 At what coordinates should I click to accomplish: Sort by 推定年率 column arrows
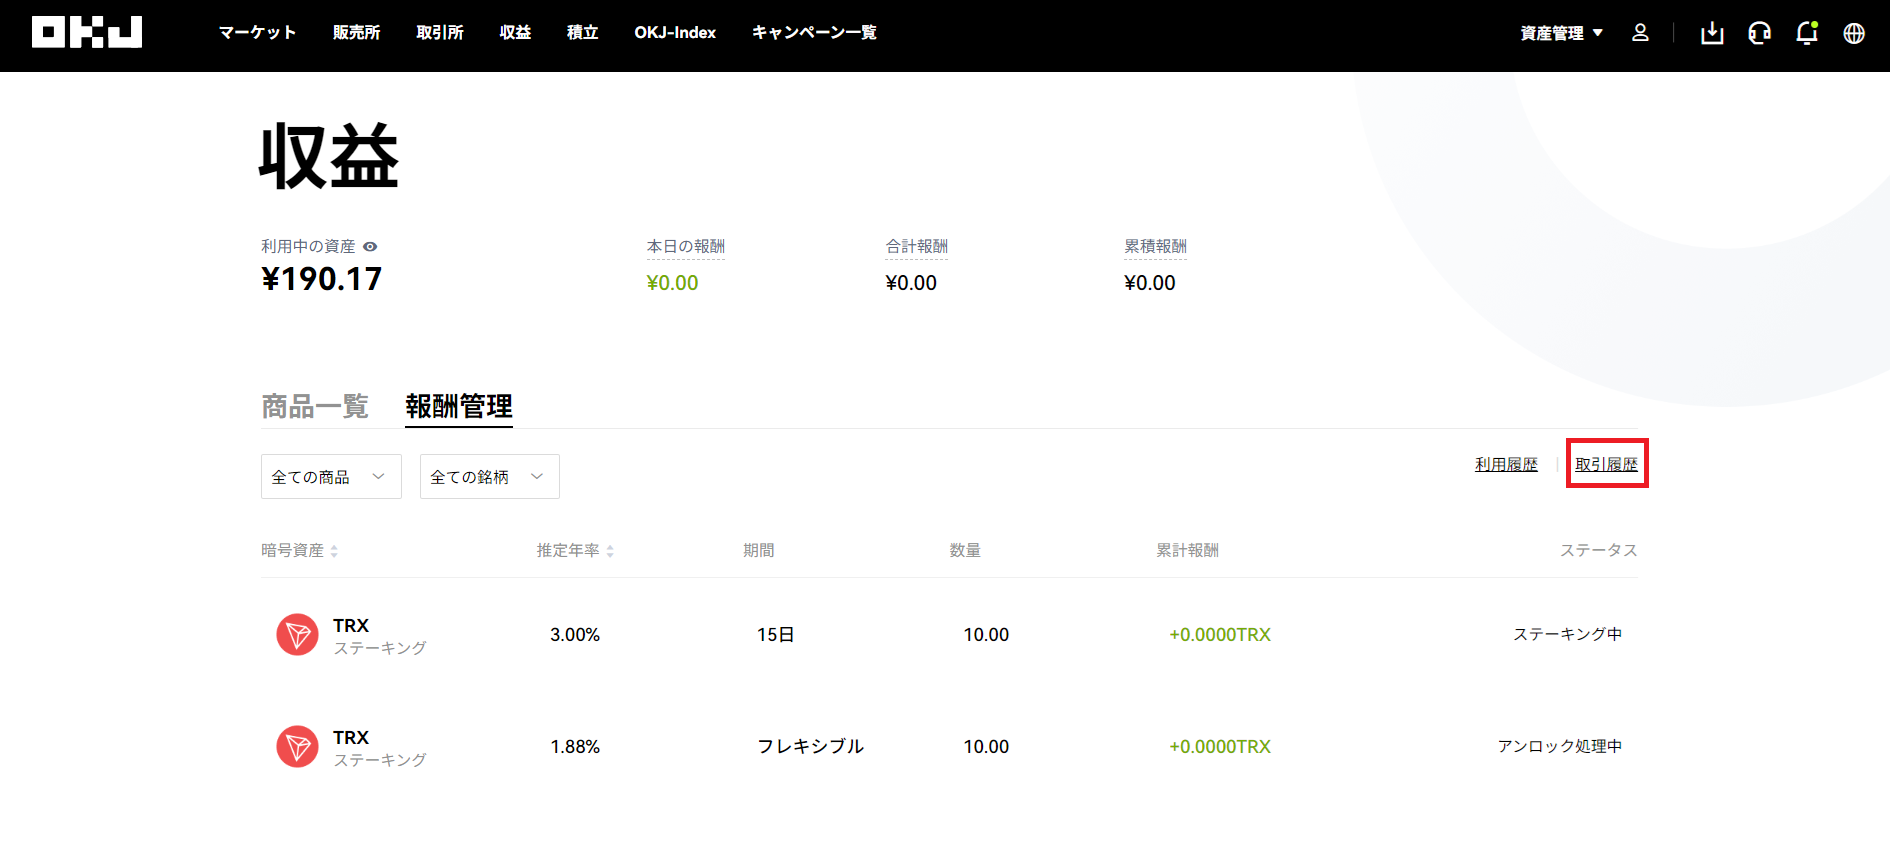(610, 551)
